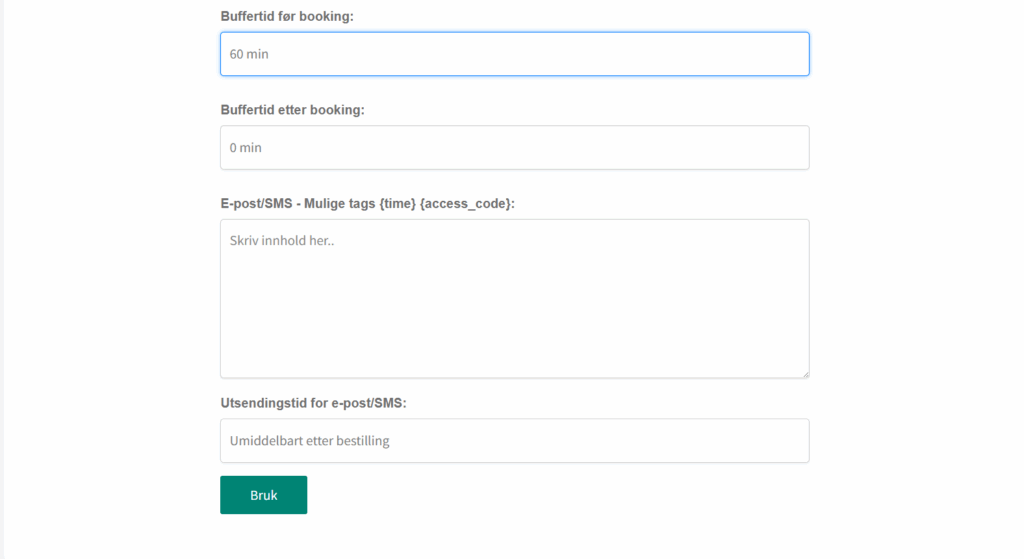Open the Utsendingstid for e-post/SMS selector

(514, 440)
